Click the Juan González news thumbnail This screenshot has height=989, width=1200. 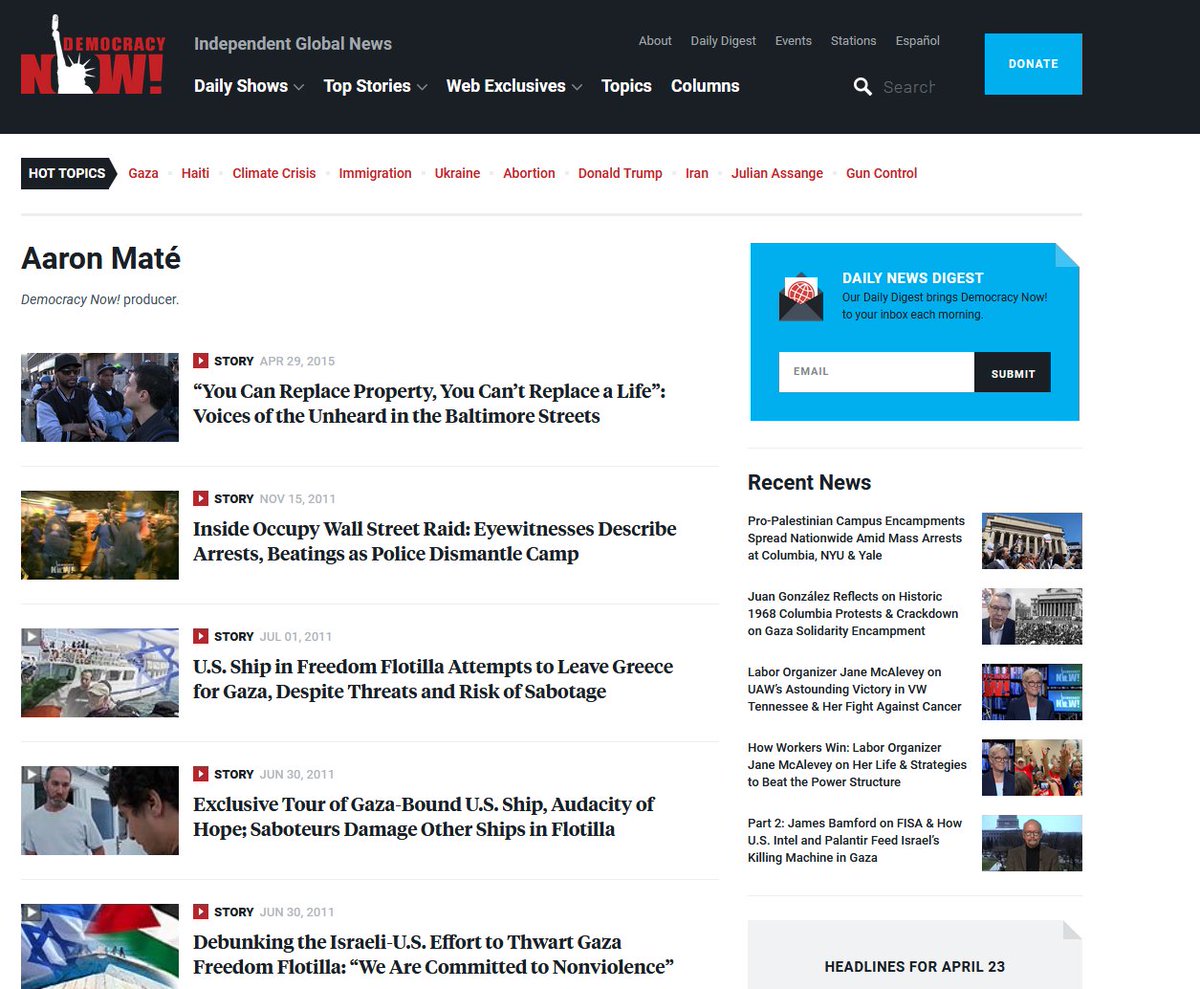1032,616
